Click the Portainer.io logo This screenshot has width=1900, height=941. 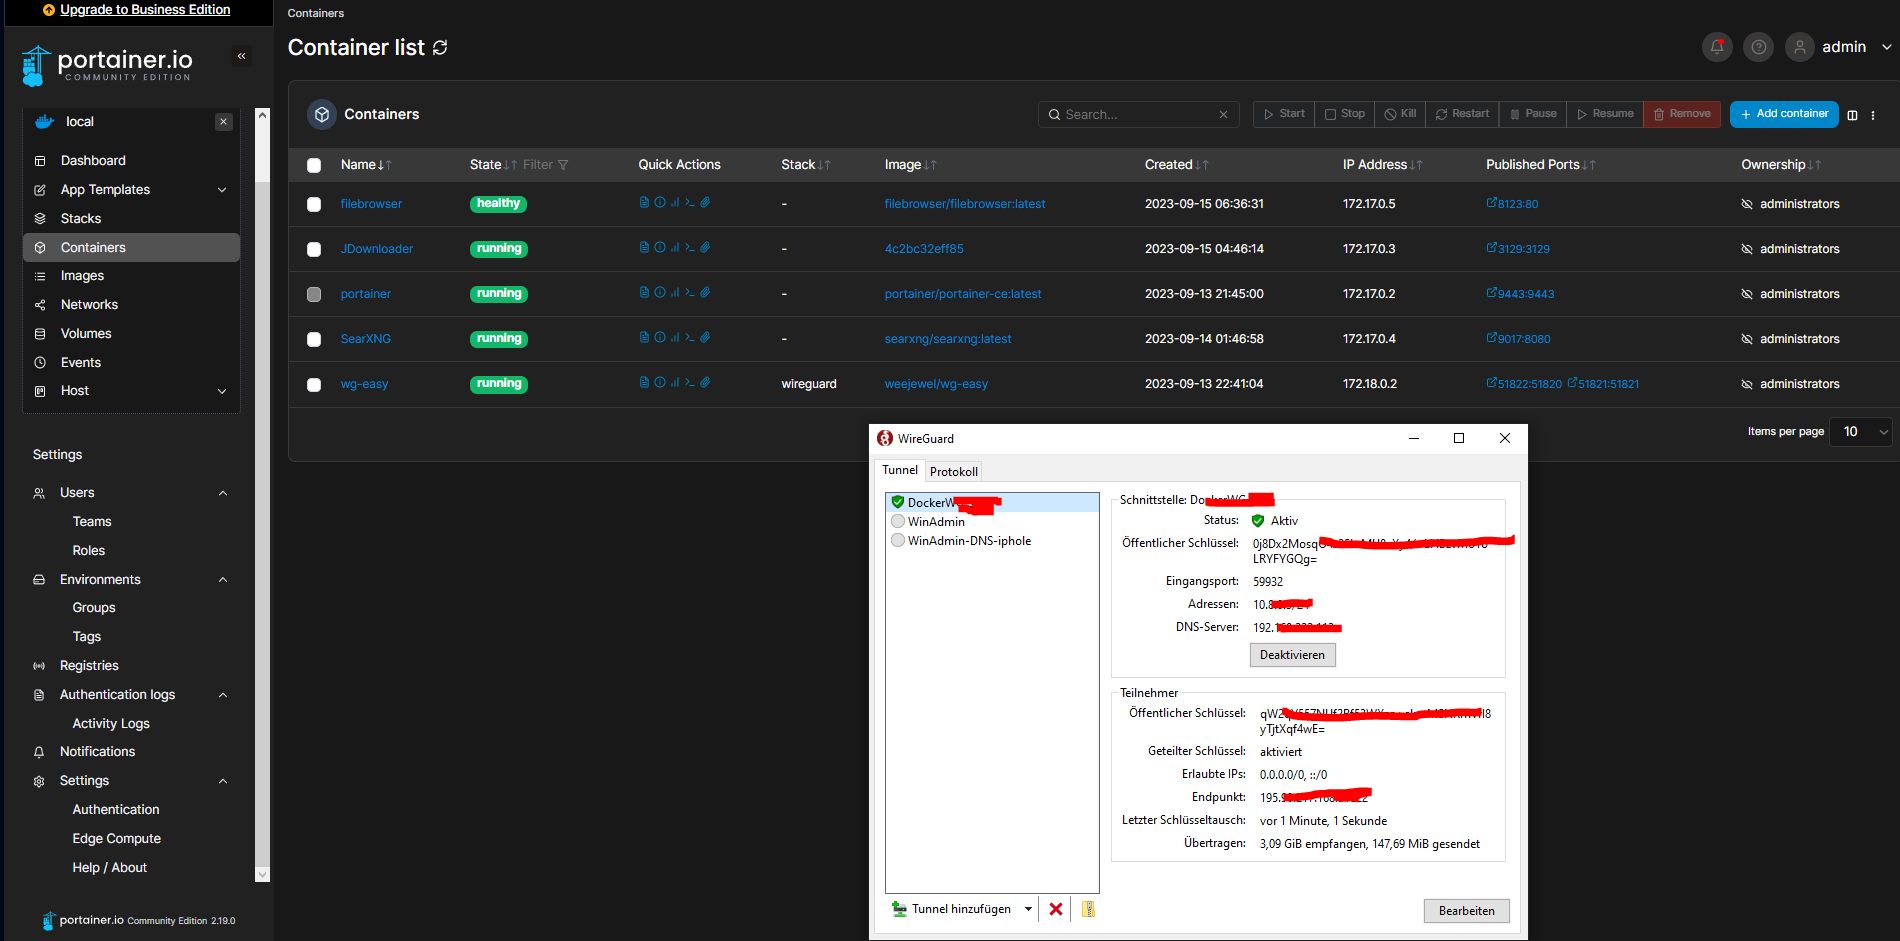[x=106, y=65]
